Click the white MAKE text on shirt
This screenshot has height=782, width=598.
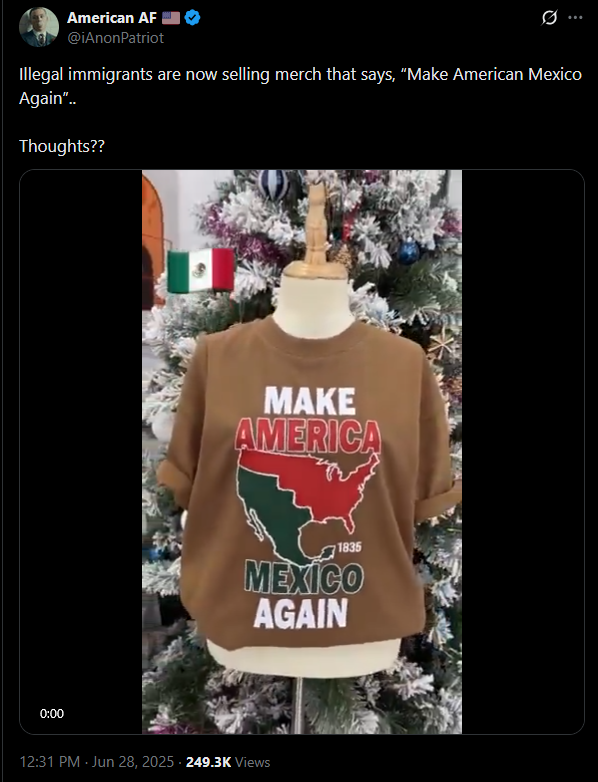[x=310, y=401]
